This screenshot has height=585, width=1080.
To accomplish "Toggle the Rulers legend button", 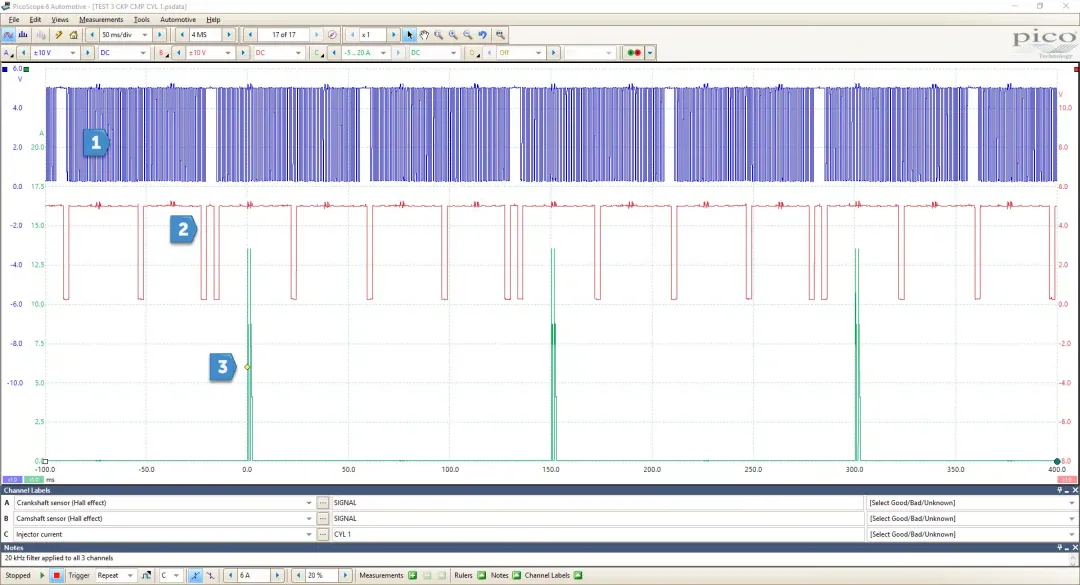I will pyautogui.click(x=481, y=576).
